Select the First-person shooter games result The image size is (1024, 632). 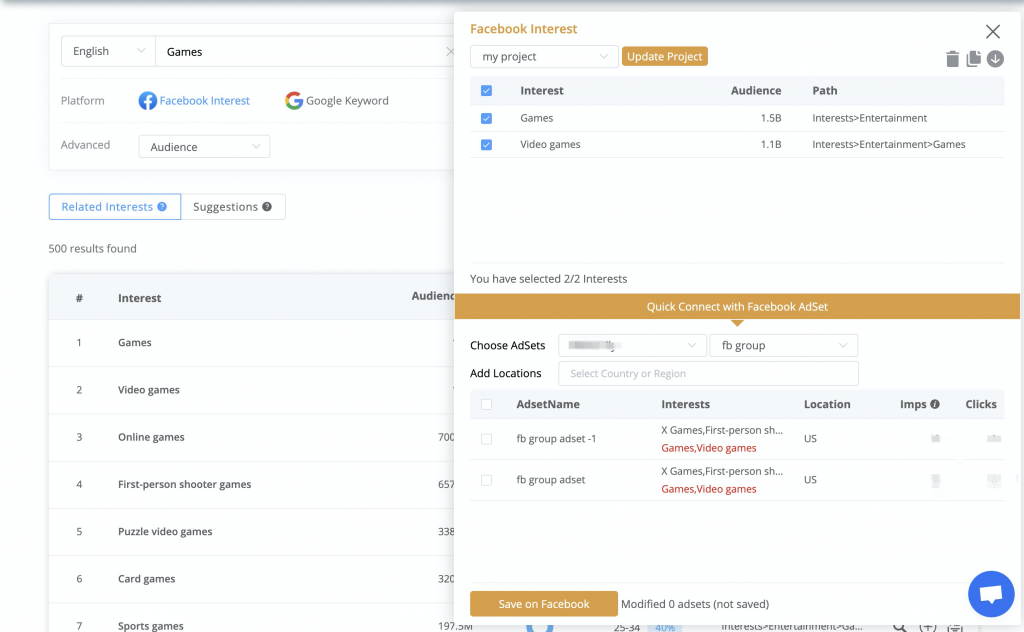point(251,484)
